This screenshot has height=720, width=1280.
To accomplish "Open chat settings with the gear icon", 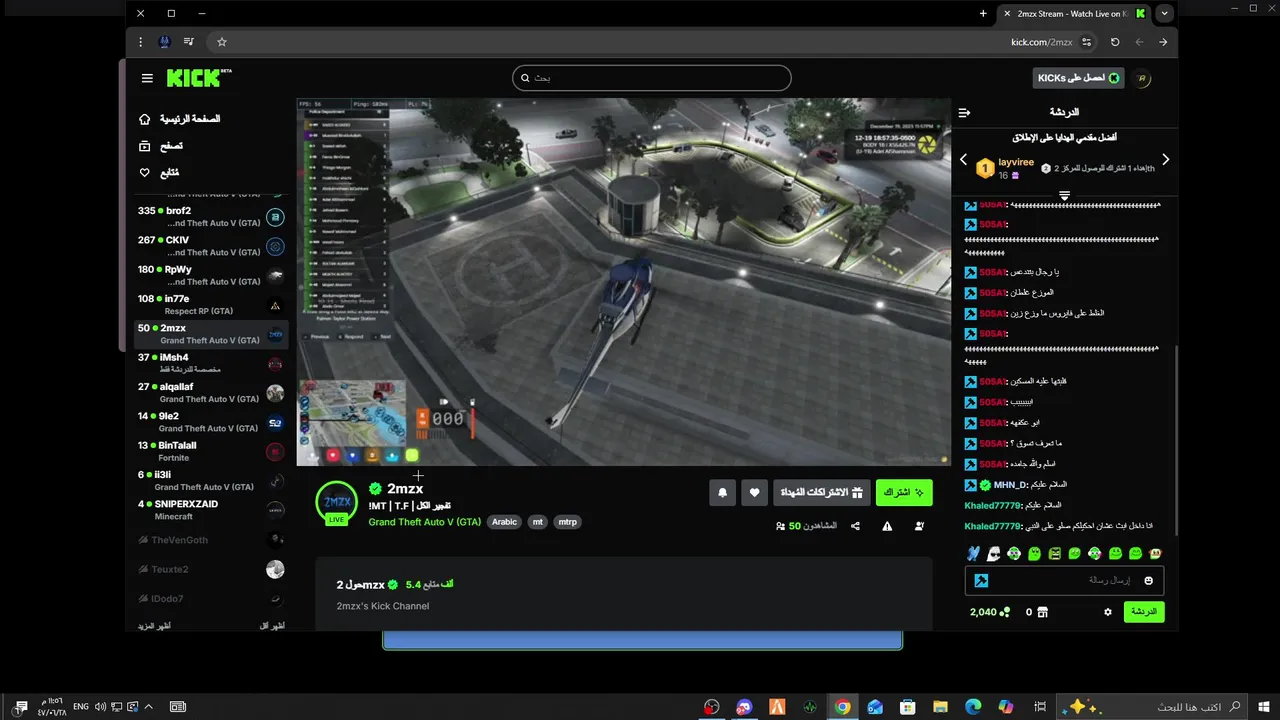I will coord(1108,612).
